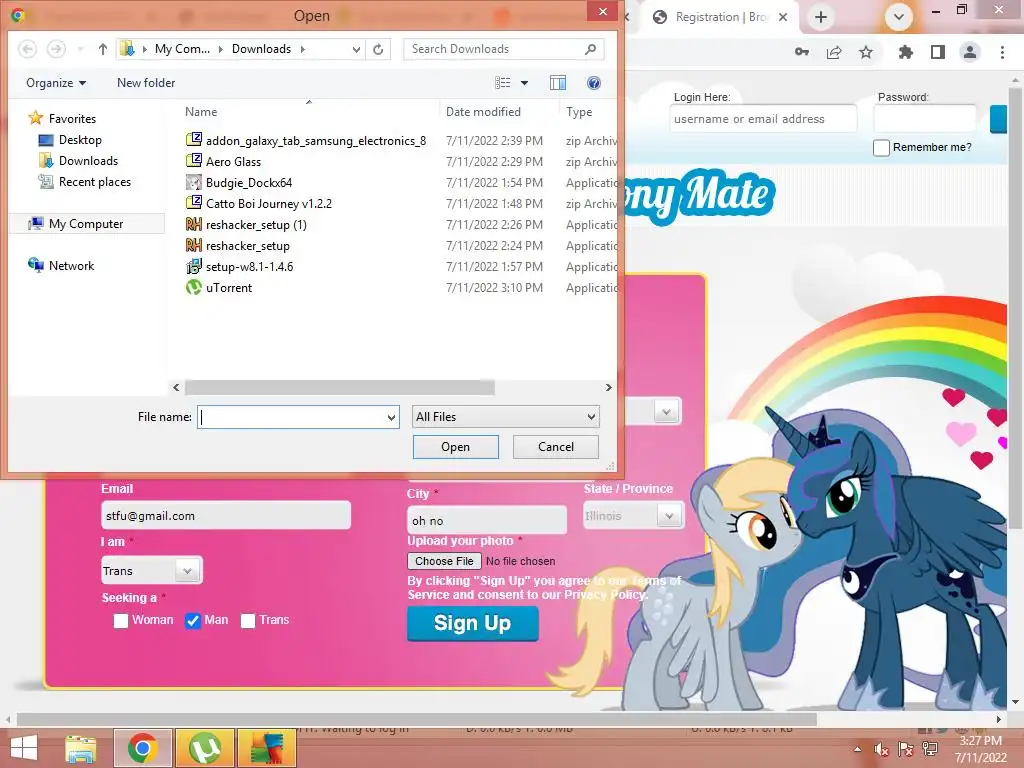Expand the view options dropdown arrow
Image resolution: width=1024 pixels, height=768 pixels.
click(524, 83)
